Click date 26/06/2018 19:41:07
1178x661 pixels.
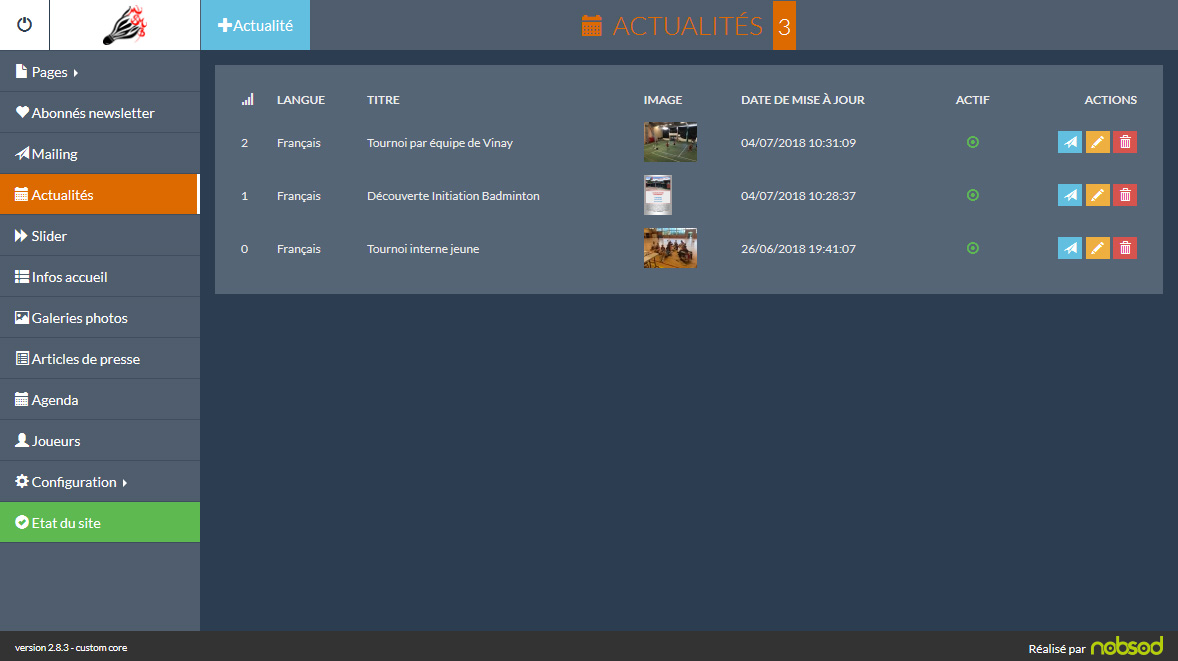(x=798, y=249)
